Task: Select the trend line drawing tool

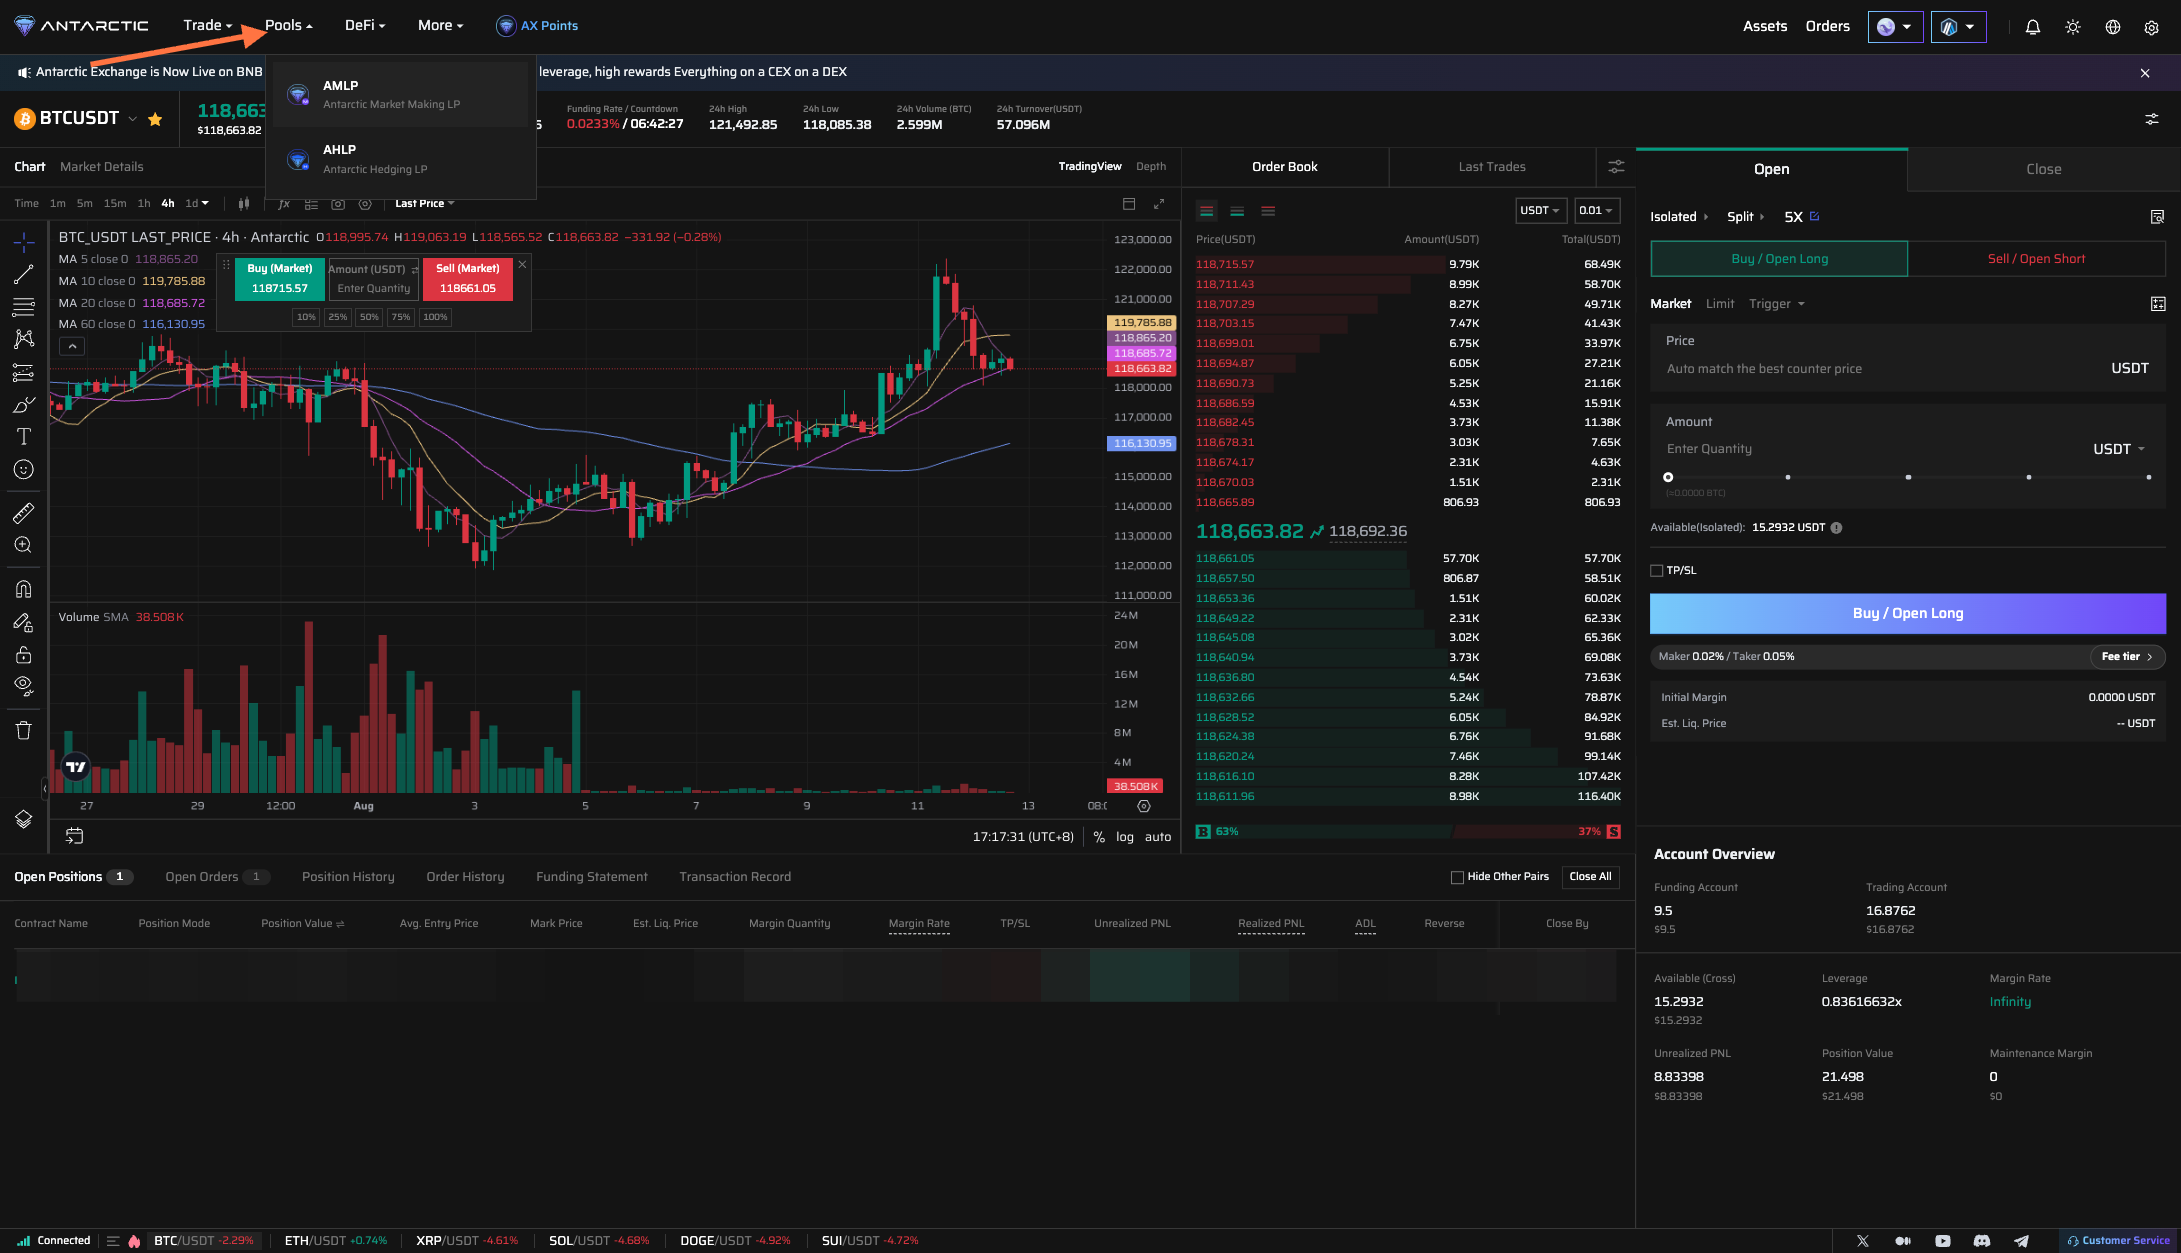Action: pos(24,274)
